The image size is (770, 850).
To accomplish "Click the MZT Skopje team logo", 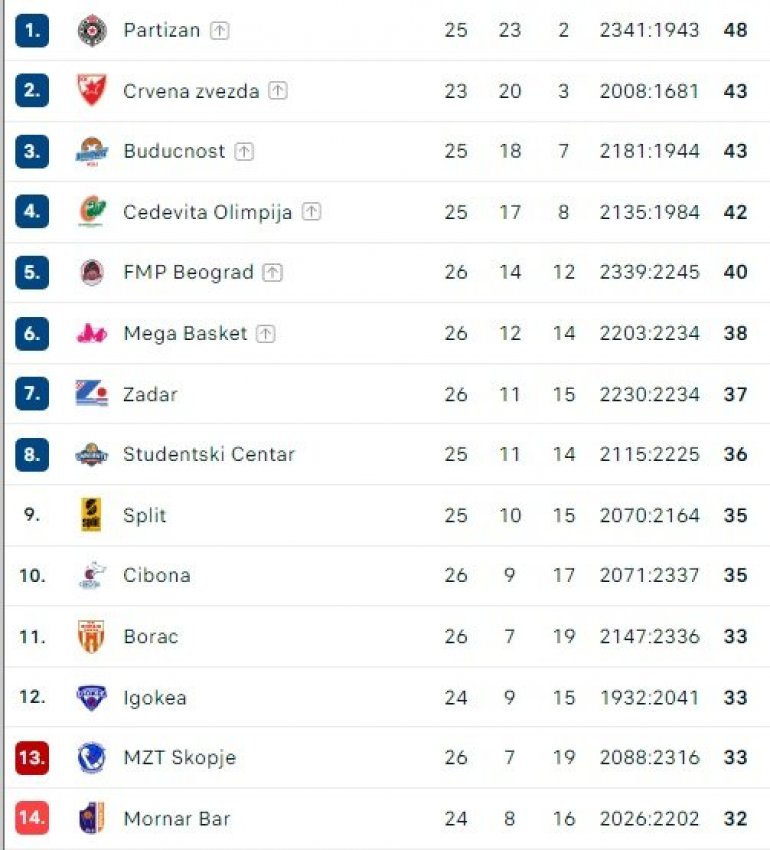I will (92, 757).
